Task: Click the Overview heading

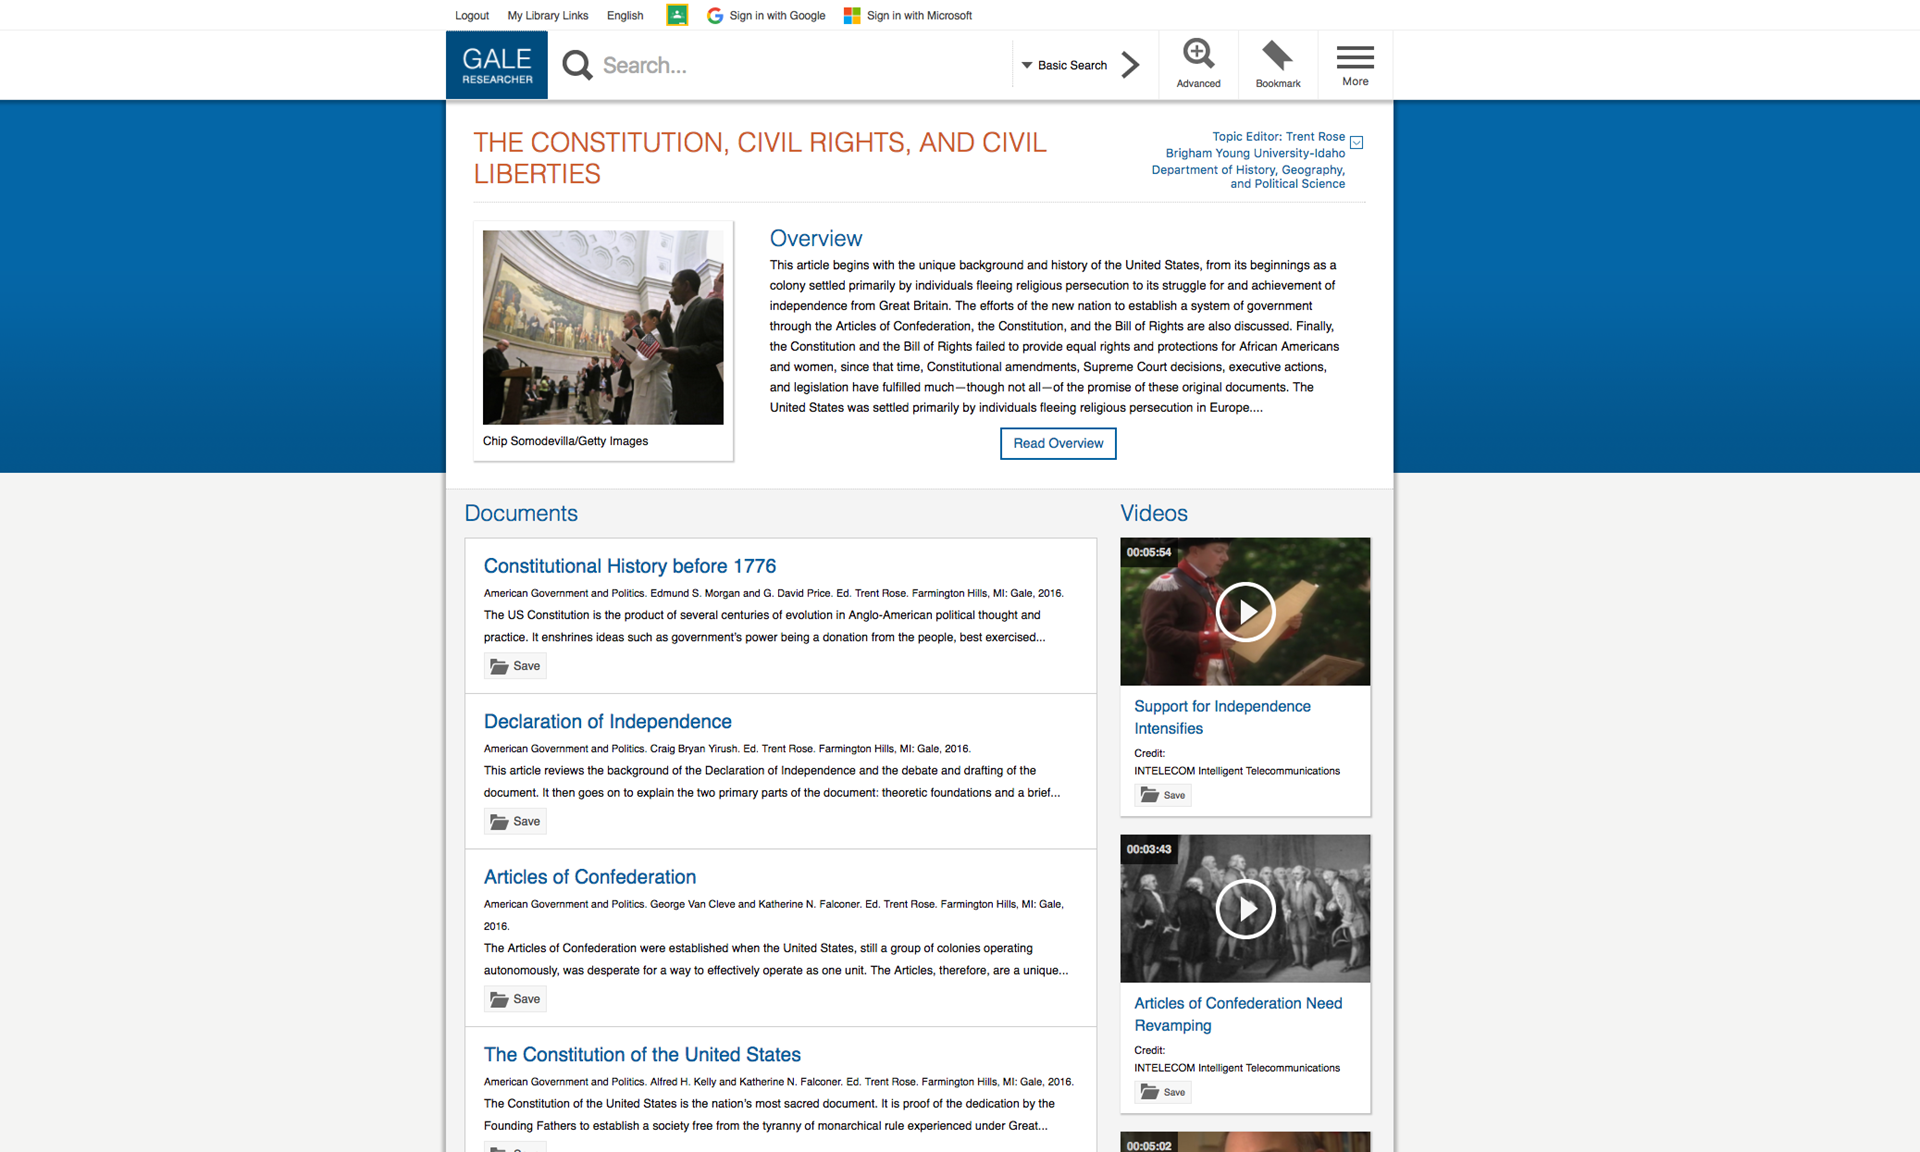Action: click(x=815, y=238)
